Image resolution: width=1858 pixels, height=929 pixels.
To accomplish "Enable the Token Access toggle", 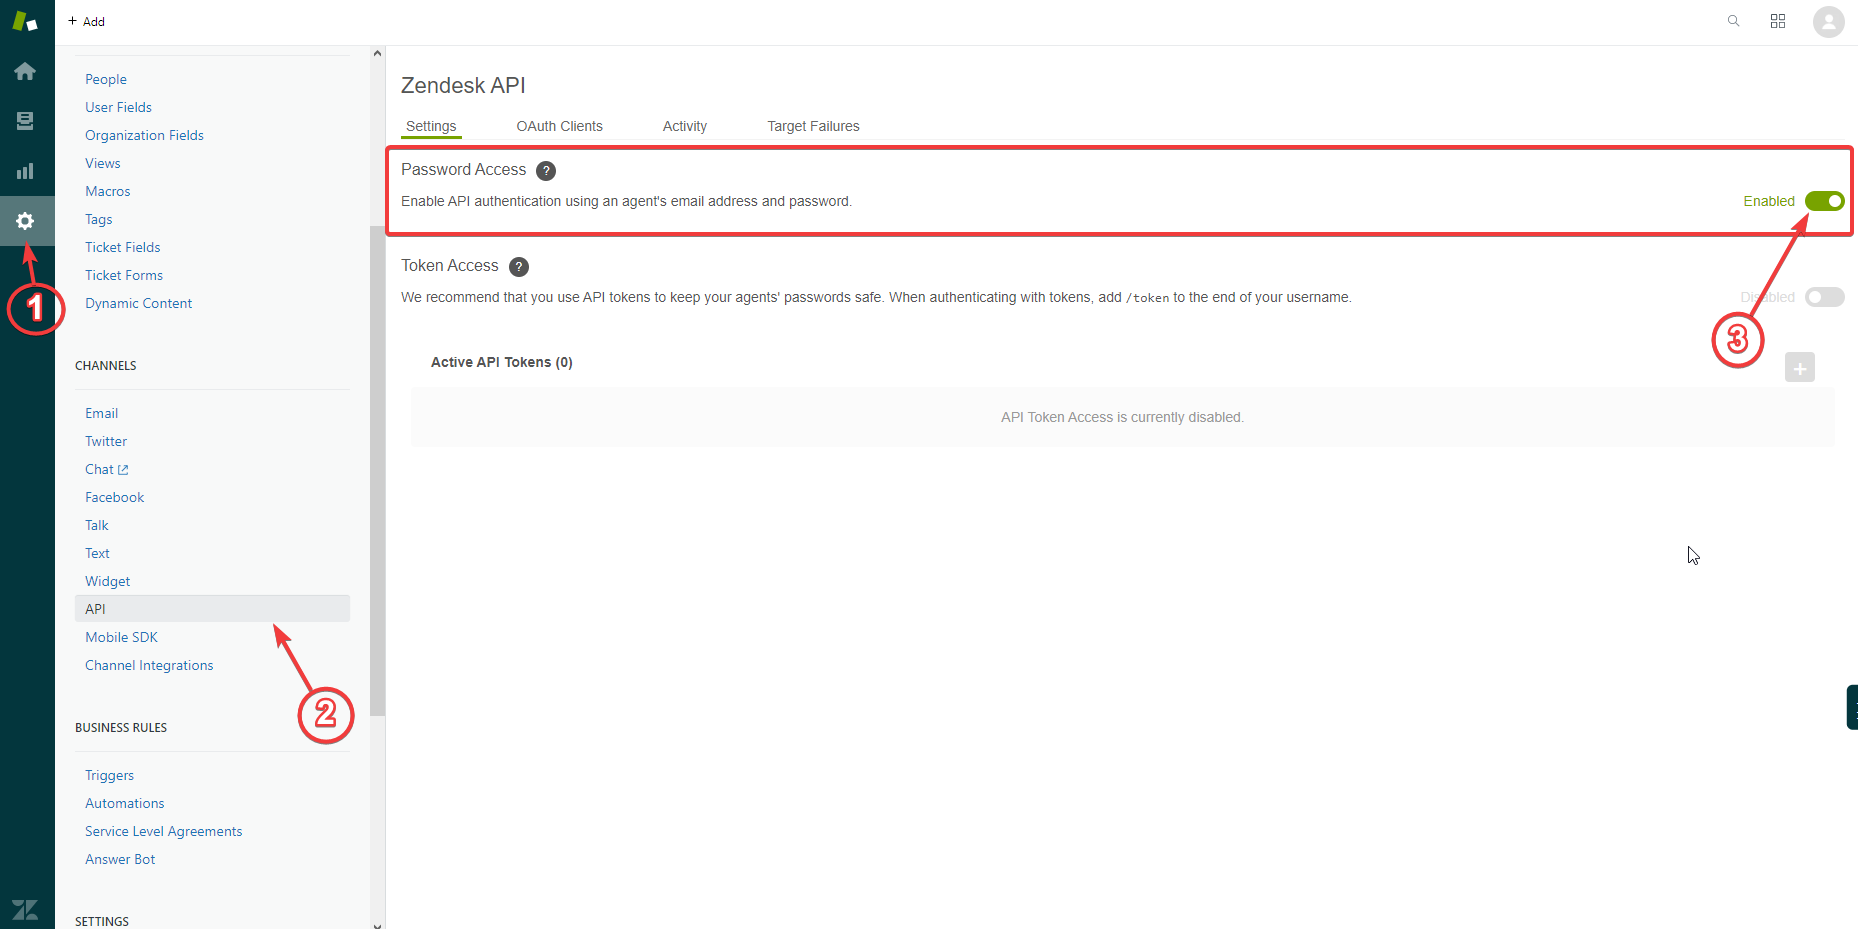I will click(1825, 297).
